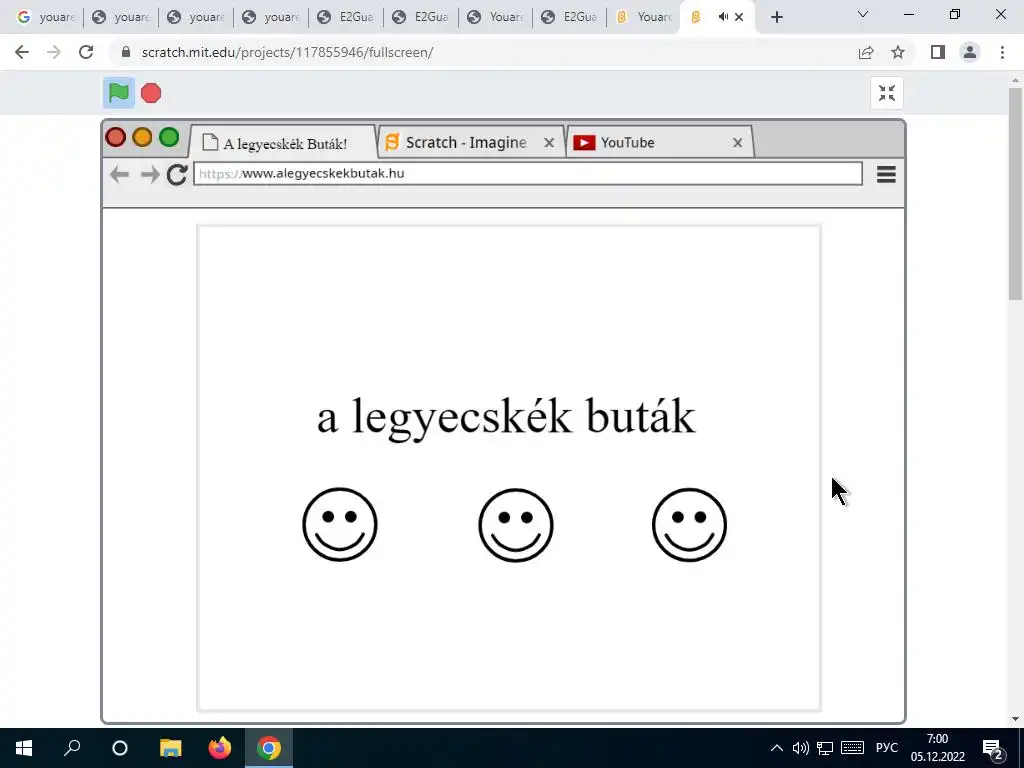Expand Chrome tab search dropdown
This screenshot has width=1024, height=768.
[x=863, y=14]
